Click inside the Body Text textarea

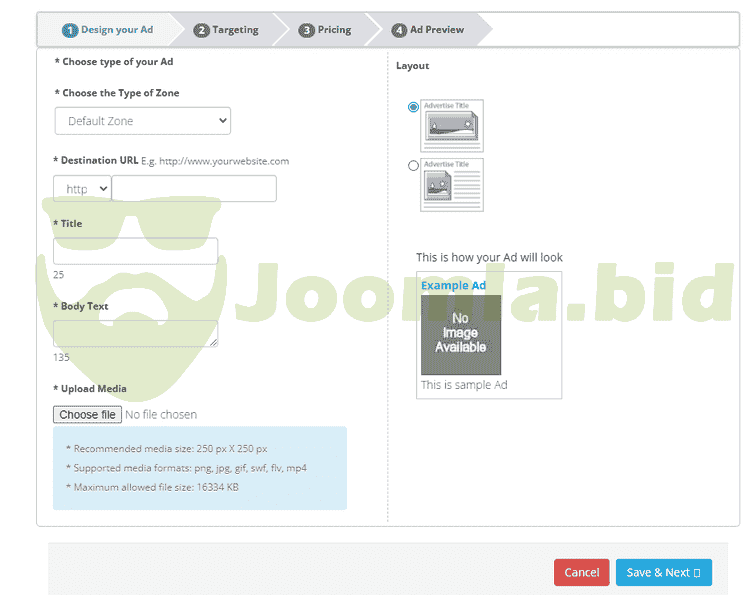tap(135, 334)
